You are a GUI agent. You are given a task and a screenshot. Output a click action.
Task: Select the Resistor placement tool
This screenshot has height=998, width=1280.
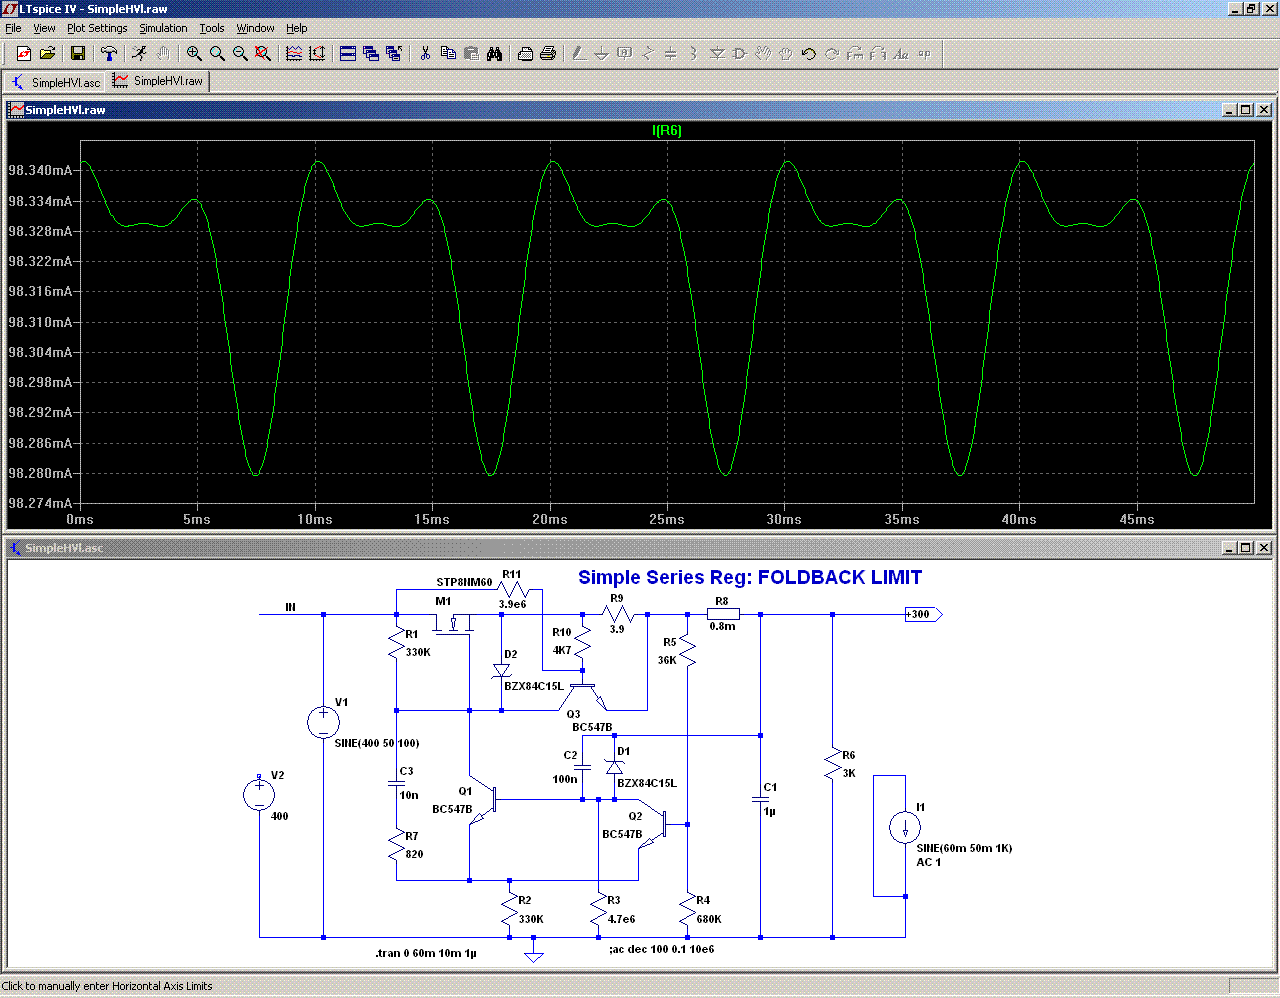click(648, 53)
